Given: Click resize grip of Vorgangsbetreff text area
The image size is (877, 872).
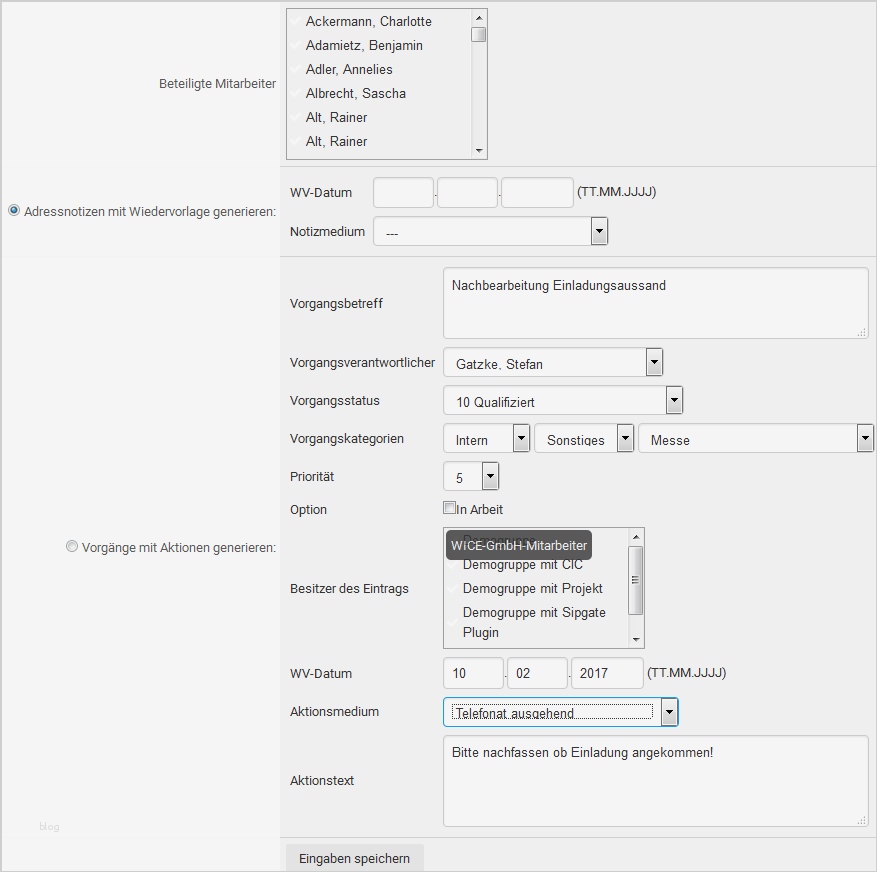Looking at the screenshot, I should pos(862,332).
